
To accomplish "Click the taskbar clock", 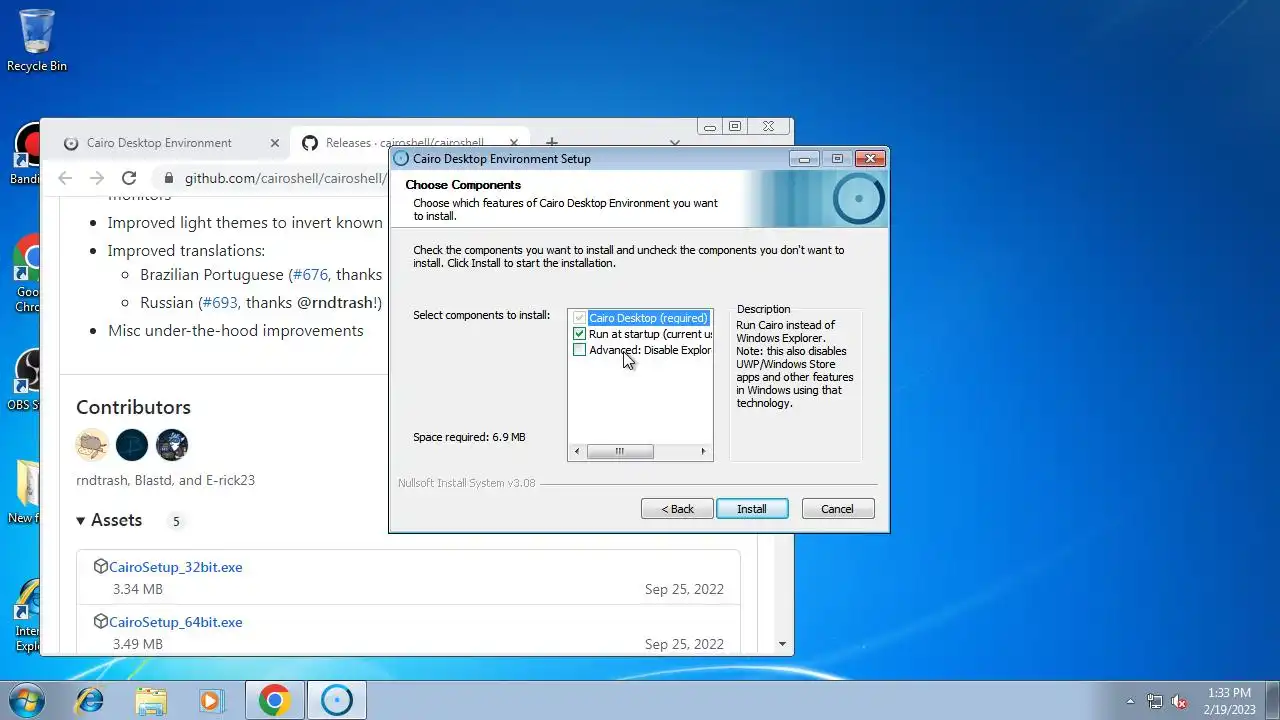I will coord(1230,700).
